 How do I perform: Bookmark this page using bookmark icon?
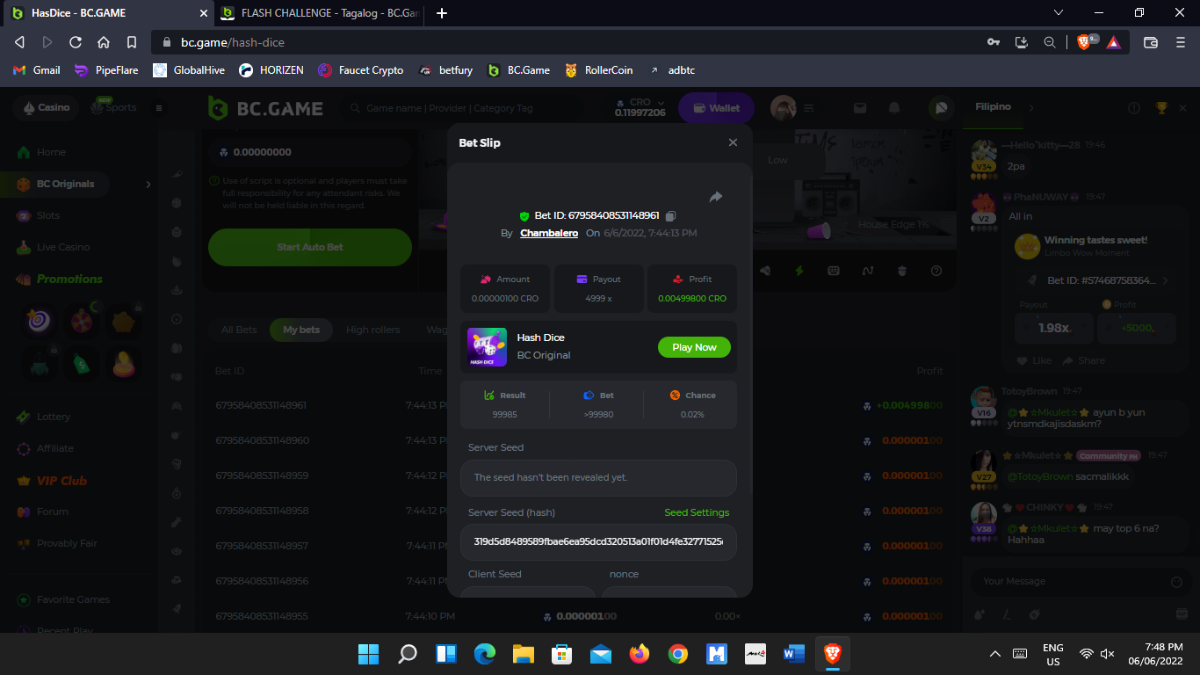click(131, 42)
